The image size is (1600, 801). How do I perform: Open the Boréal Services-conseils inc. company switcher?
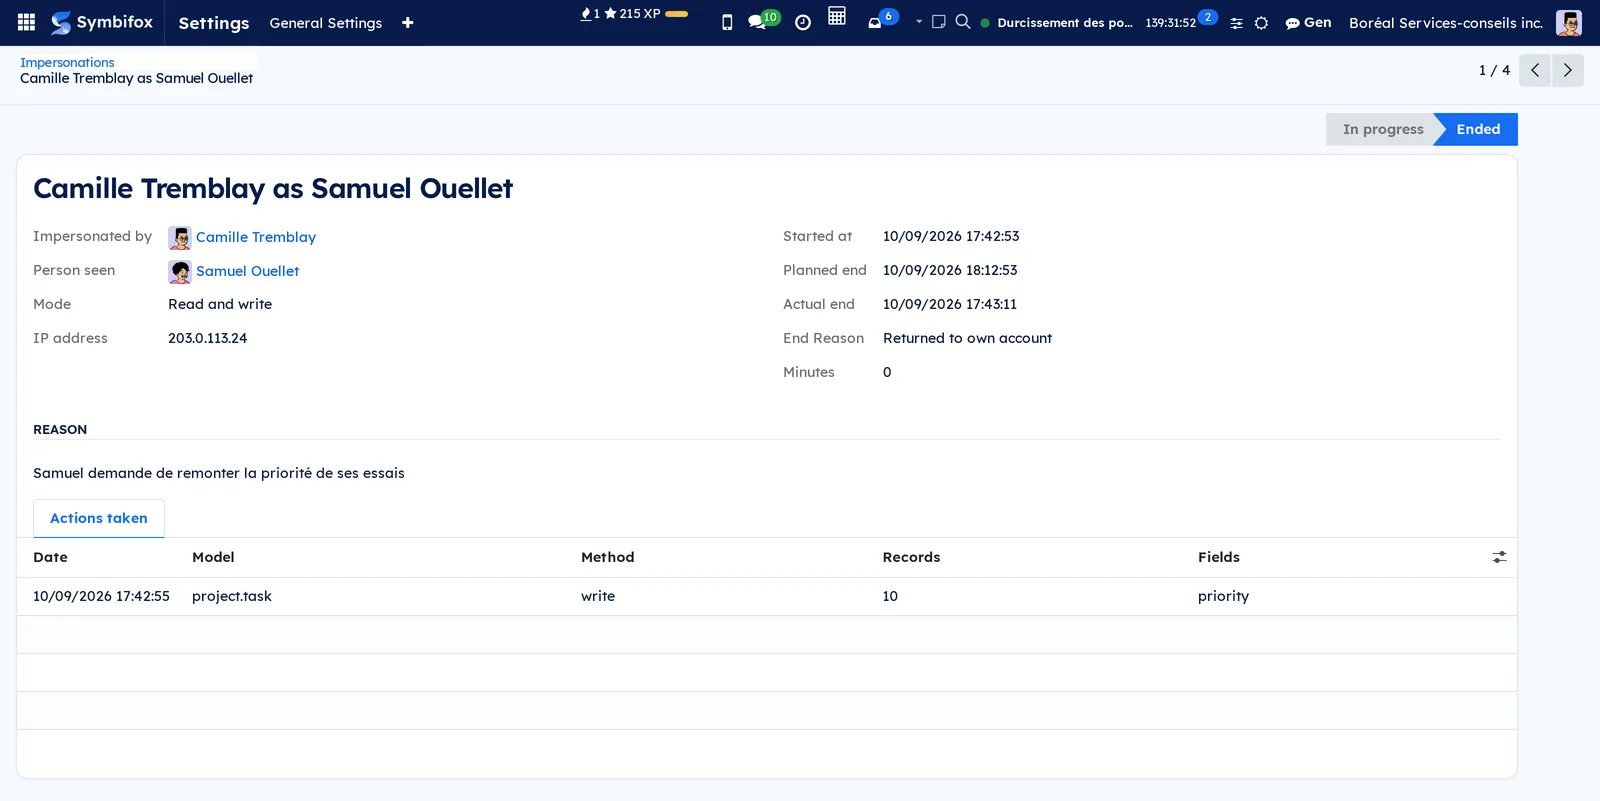pos(1446,23)
